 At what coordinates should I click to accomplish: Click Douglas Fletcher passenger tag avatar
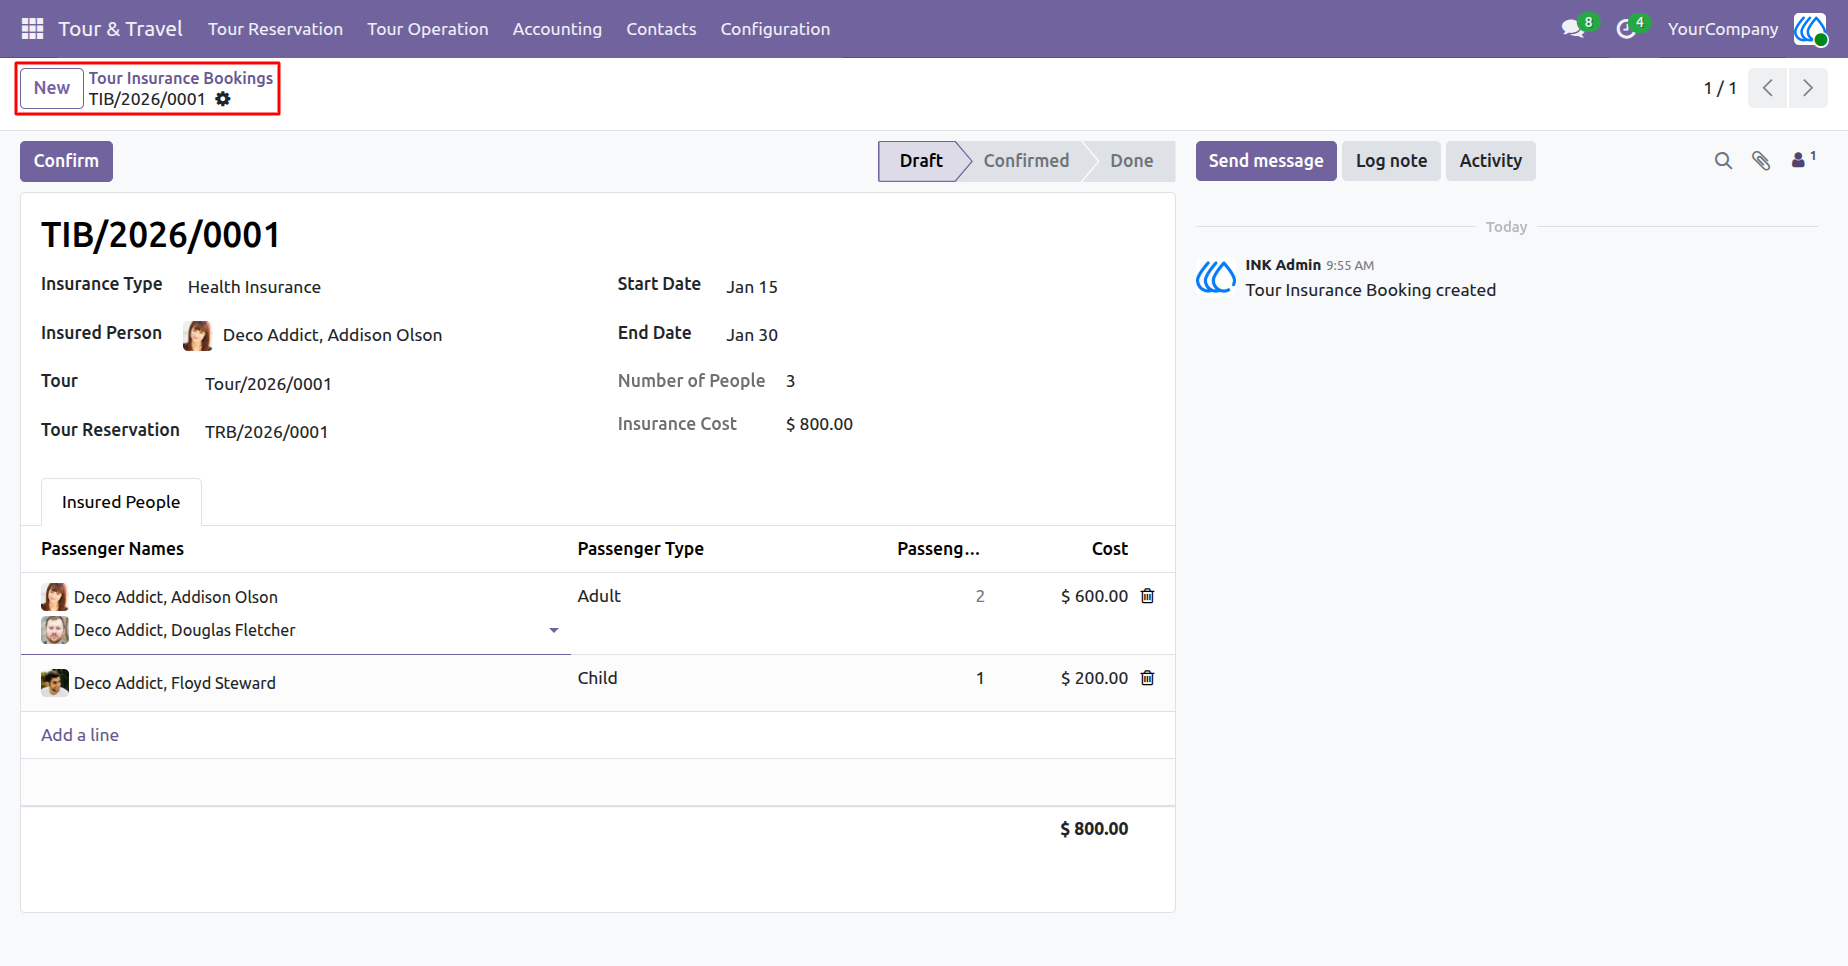(x=55, y=630)
